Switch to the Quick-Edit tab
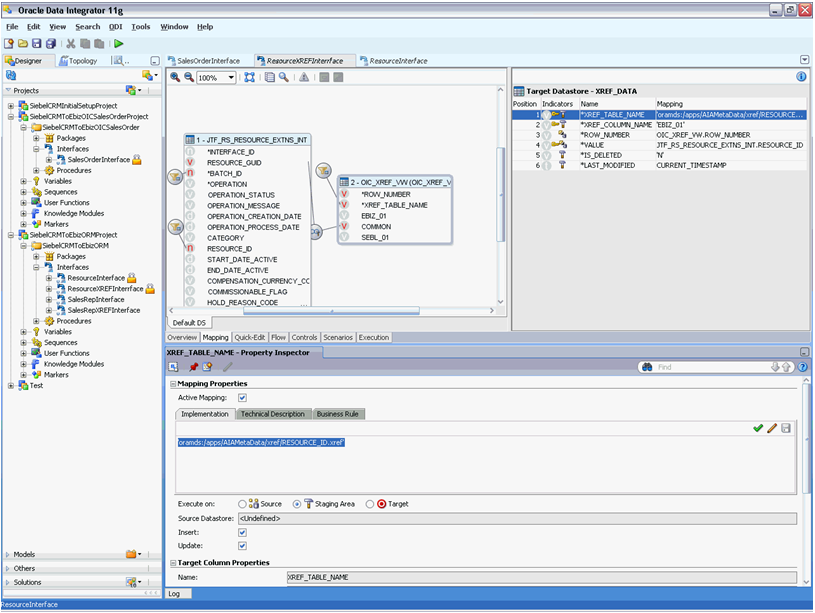Image resolution: width=815 pixels, height=613 pixels. click(x=249, y=337)
